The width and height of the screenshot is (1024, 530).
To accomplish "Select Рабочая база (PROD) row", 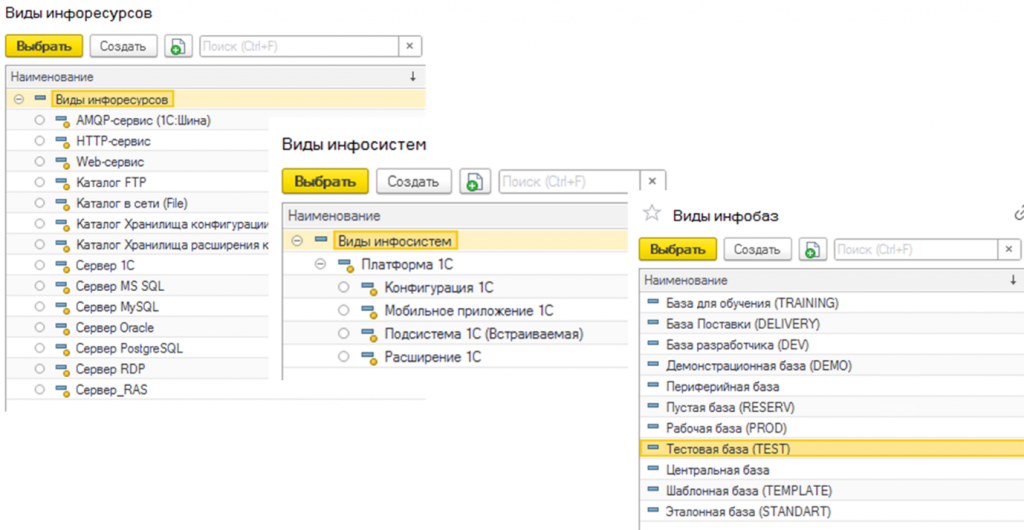I will (831, 428).
